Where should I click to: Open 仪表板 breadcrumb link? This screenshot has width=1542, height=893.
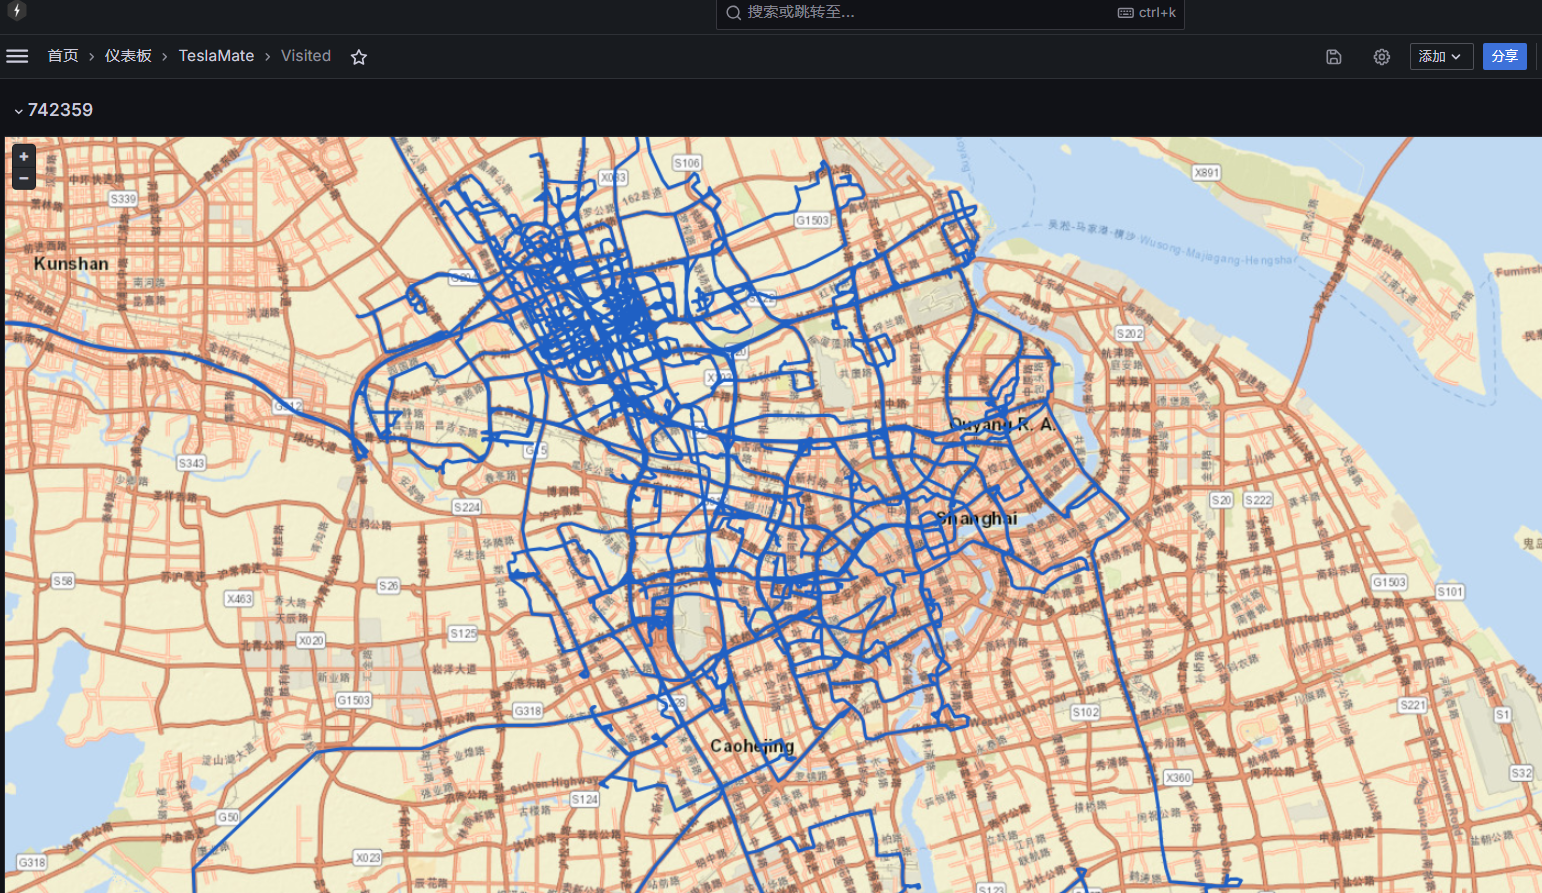click(128, 56)
